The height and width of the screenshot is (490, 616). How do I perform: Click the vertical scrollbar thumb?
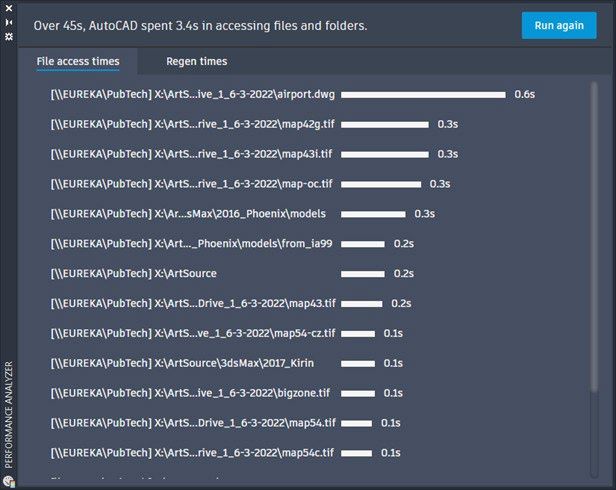(594, 237)
